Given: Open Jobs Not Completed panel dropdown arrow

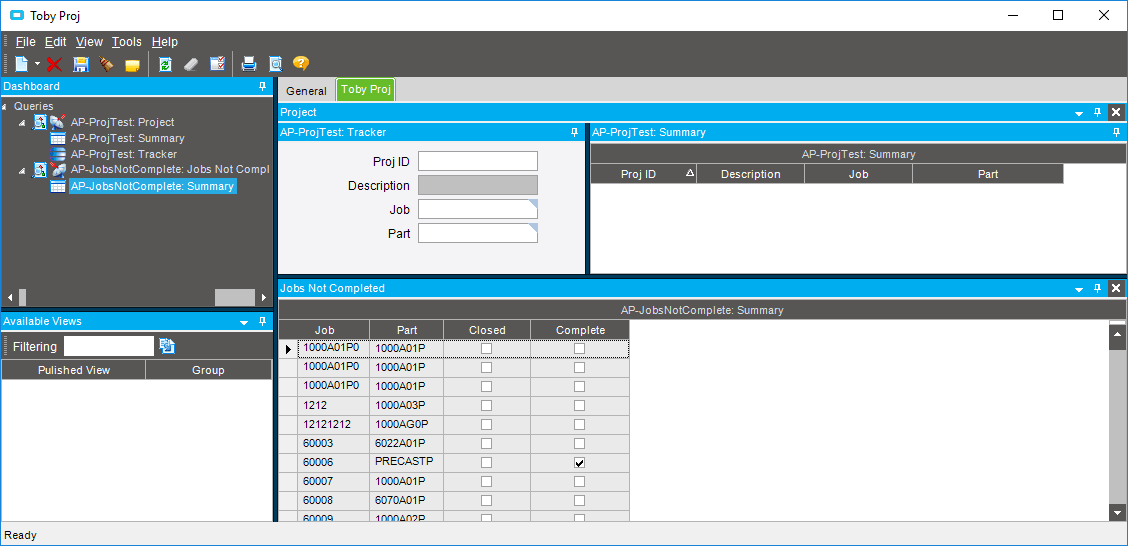Looking at the screenshot, I should tap(1078, 288).
